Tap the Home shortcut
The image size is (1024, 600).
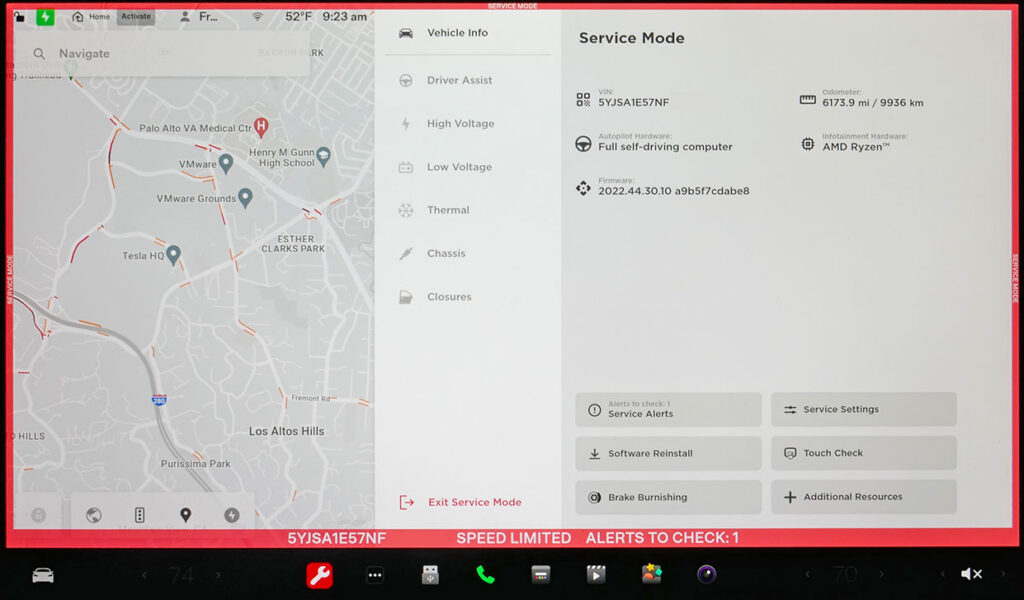pyautogui.click(x=91, y=17)
